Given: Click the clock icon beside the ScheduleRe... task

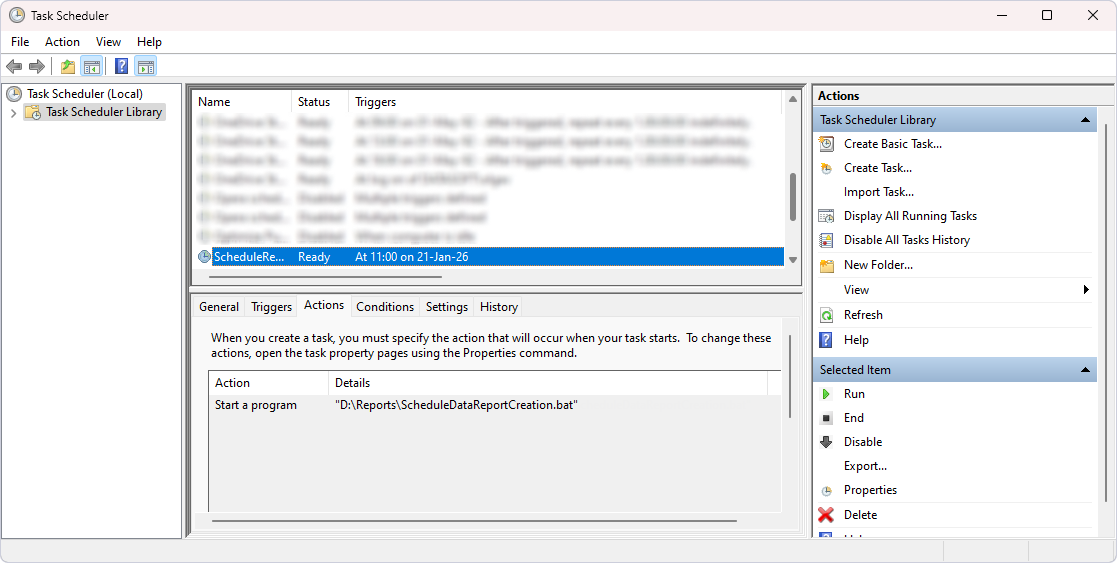Looking at the screenshot, I should (x=204, y=257).
